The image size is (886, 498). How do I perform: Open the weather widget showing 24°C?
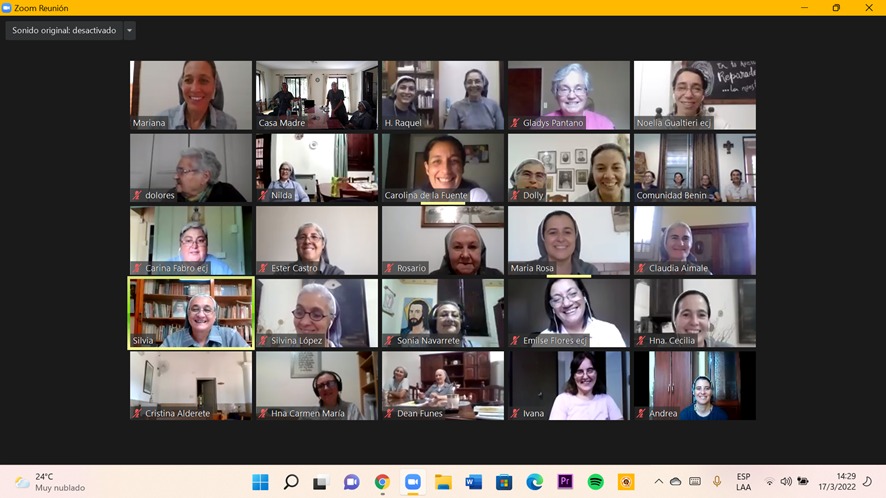50,482
